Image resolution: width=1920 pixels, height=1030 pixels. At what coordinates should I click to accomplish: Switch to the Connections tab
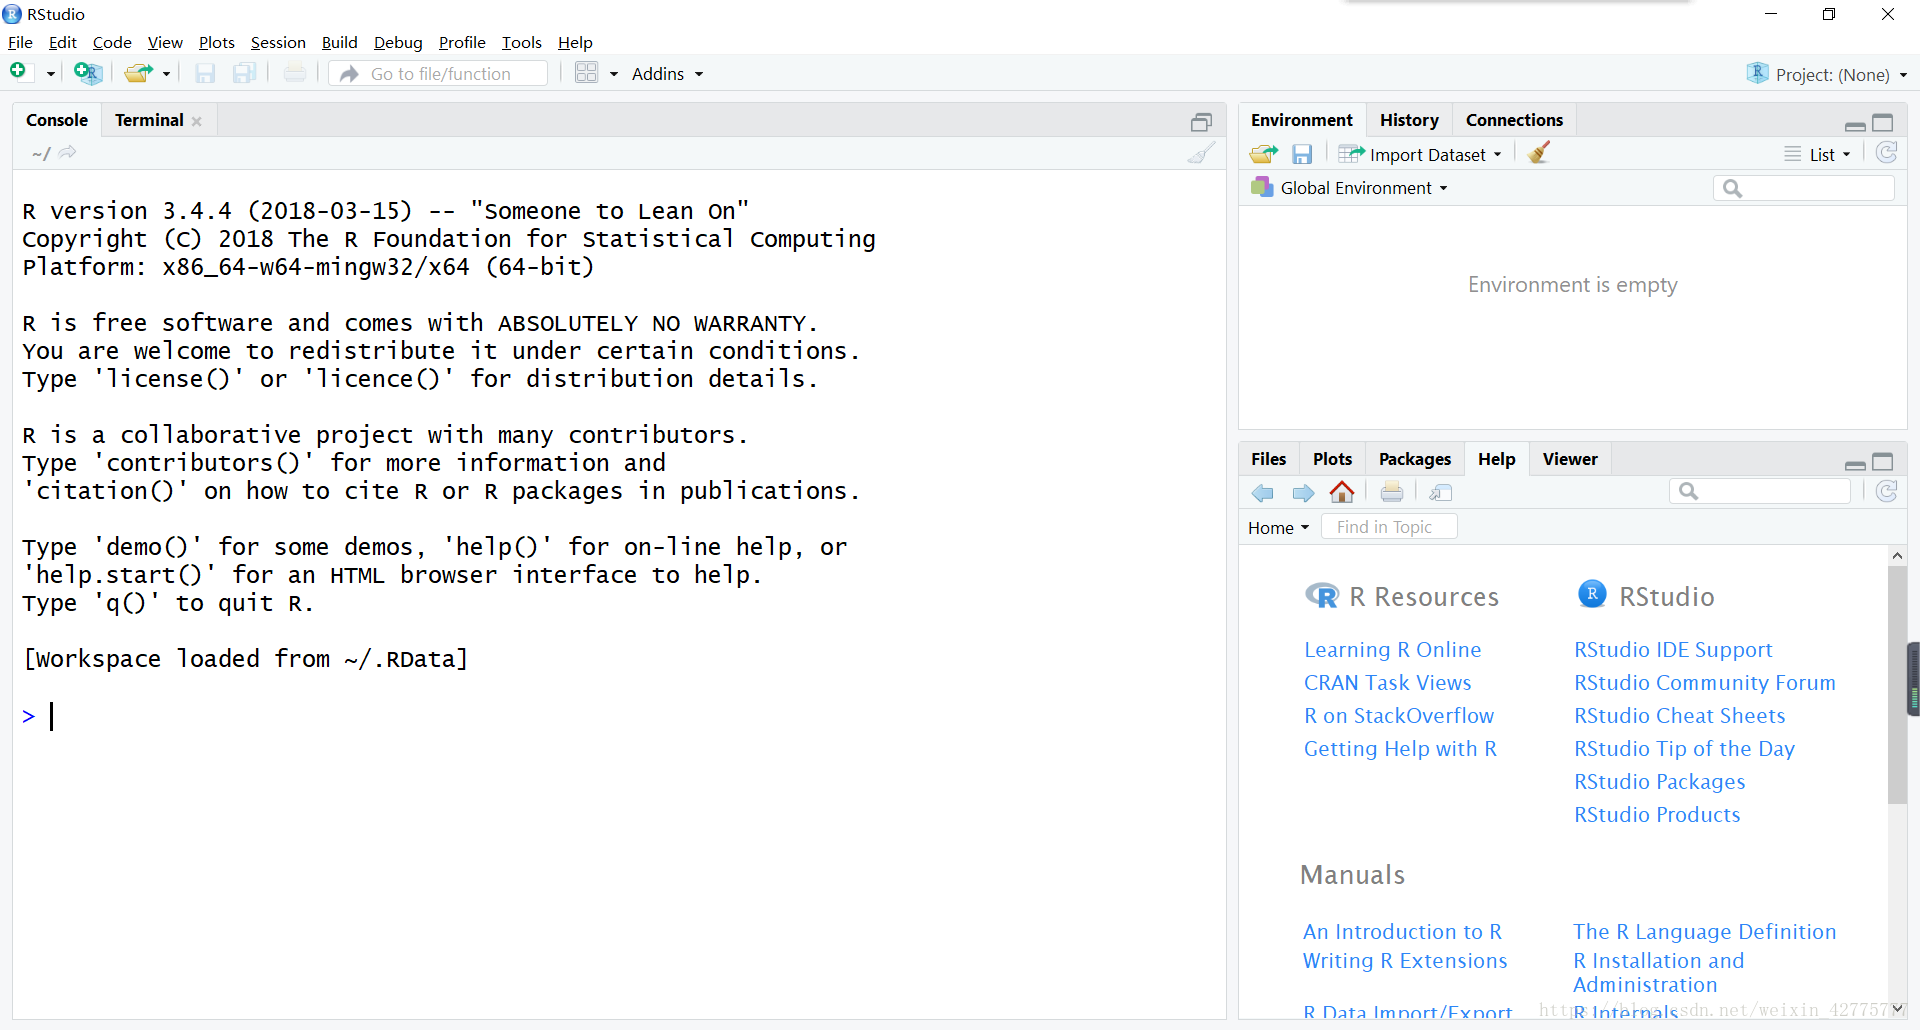(x=1514, y=120)
